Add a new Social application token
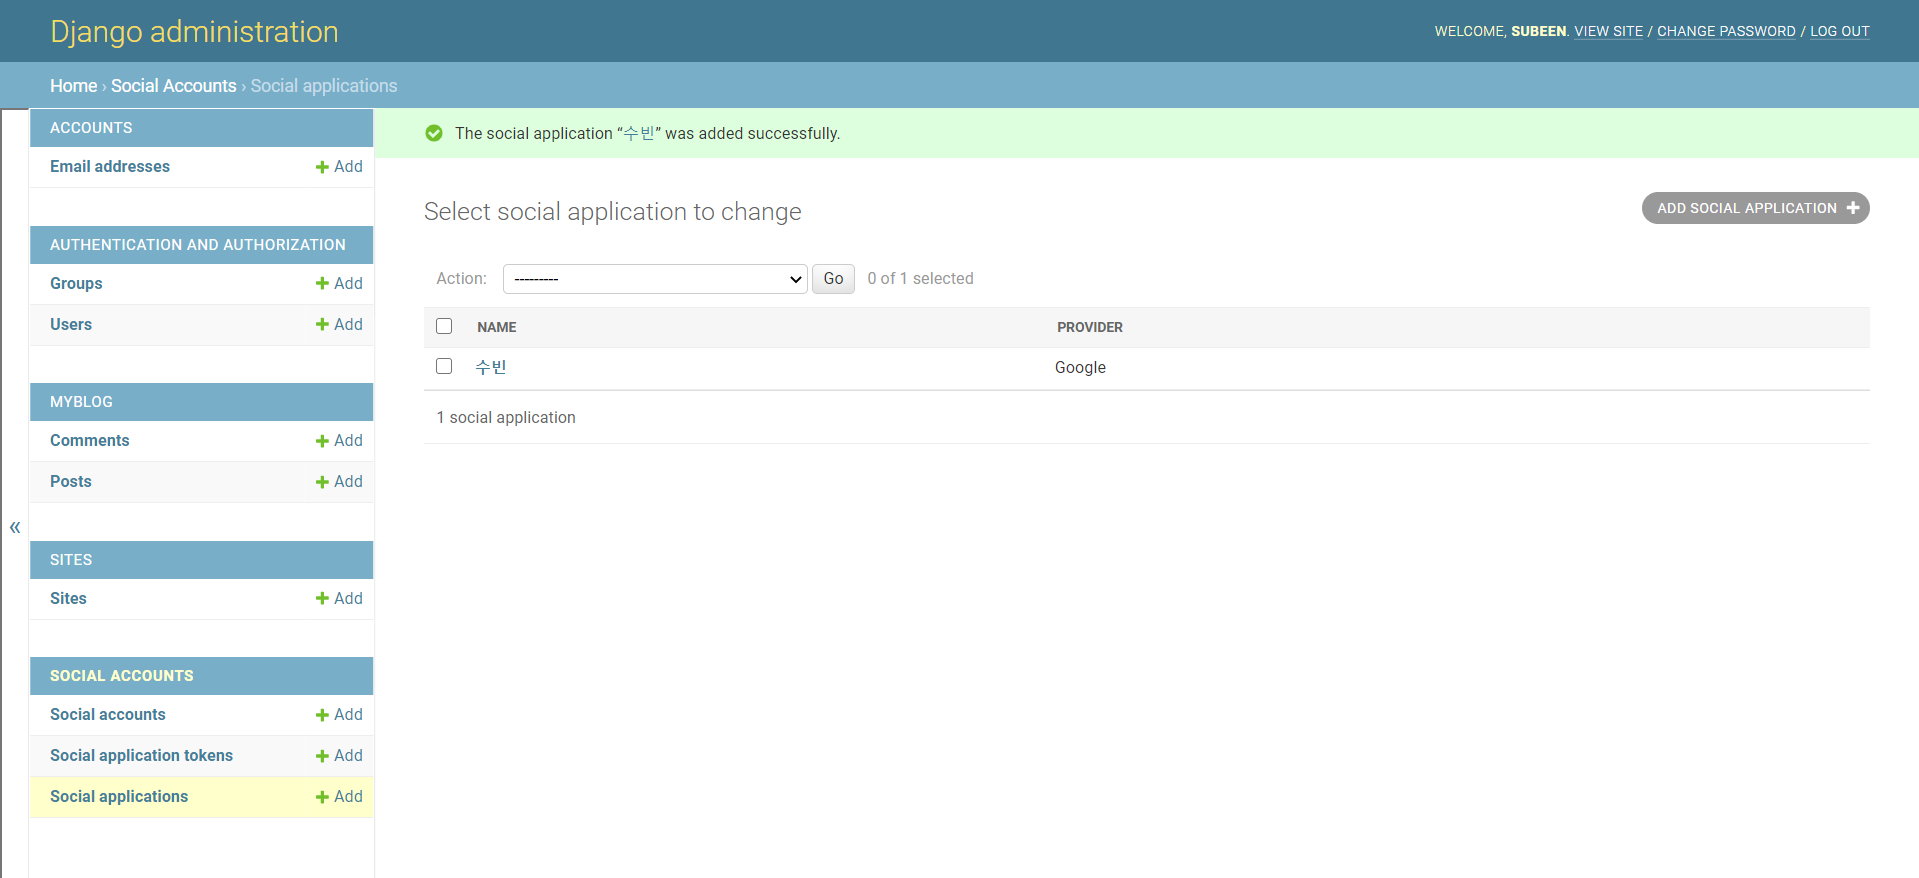Image resolution: width=1919 pixels, height=878 pixels. (x=339, y=756)
